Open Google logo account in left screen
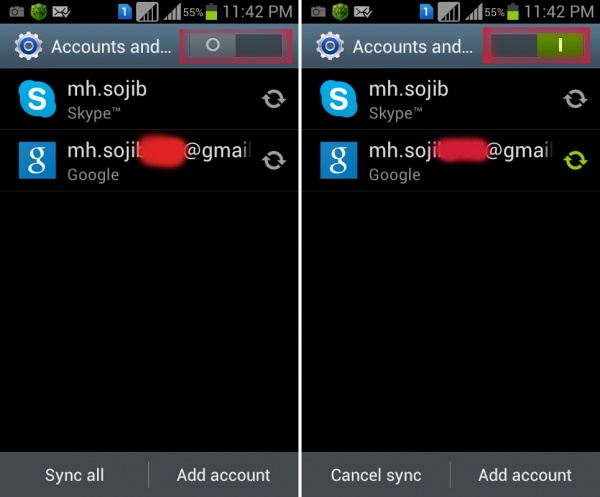This screenshot has height=497, width=600. tap(37, 160)
